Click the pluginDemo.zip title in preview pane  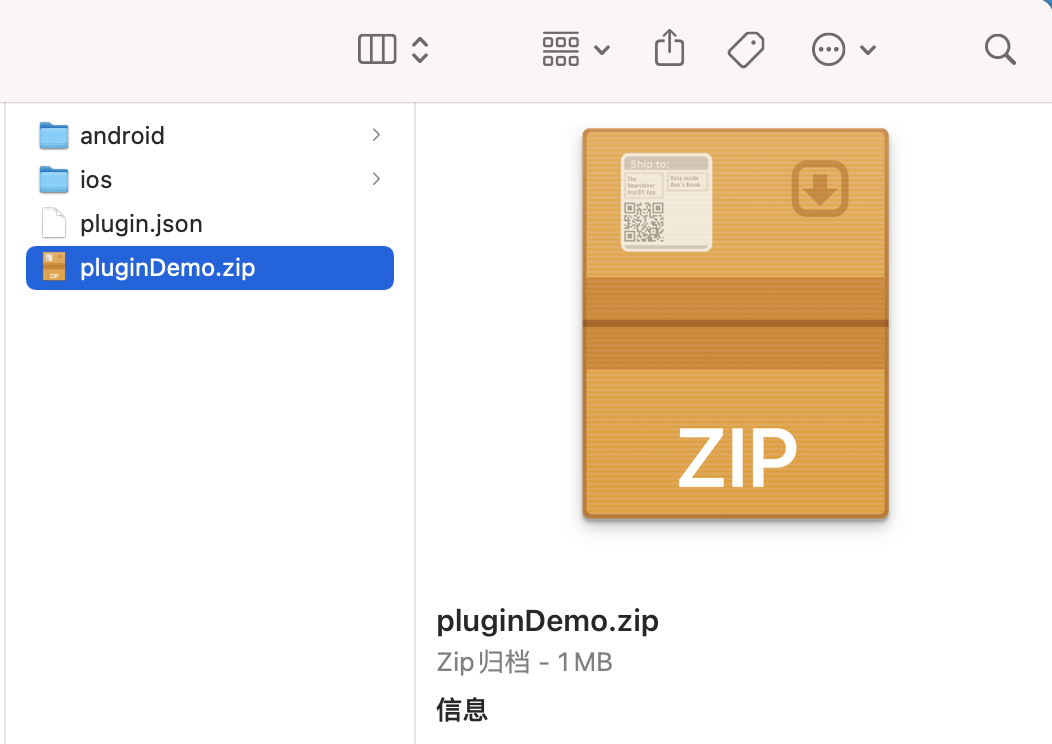pos(547,621)
